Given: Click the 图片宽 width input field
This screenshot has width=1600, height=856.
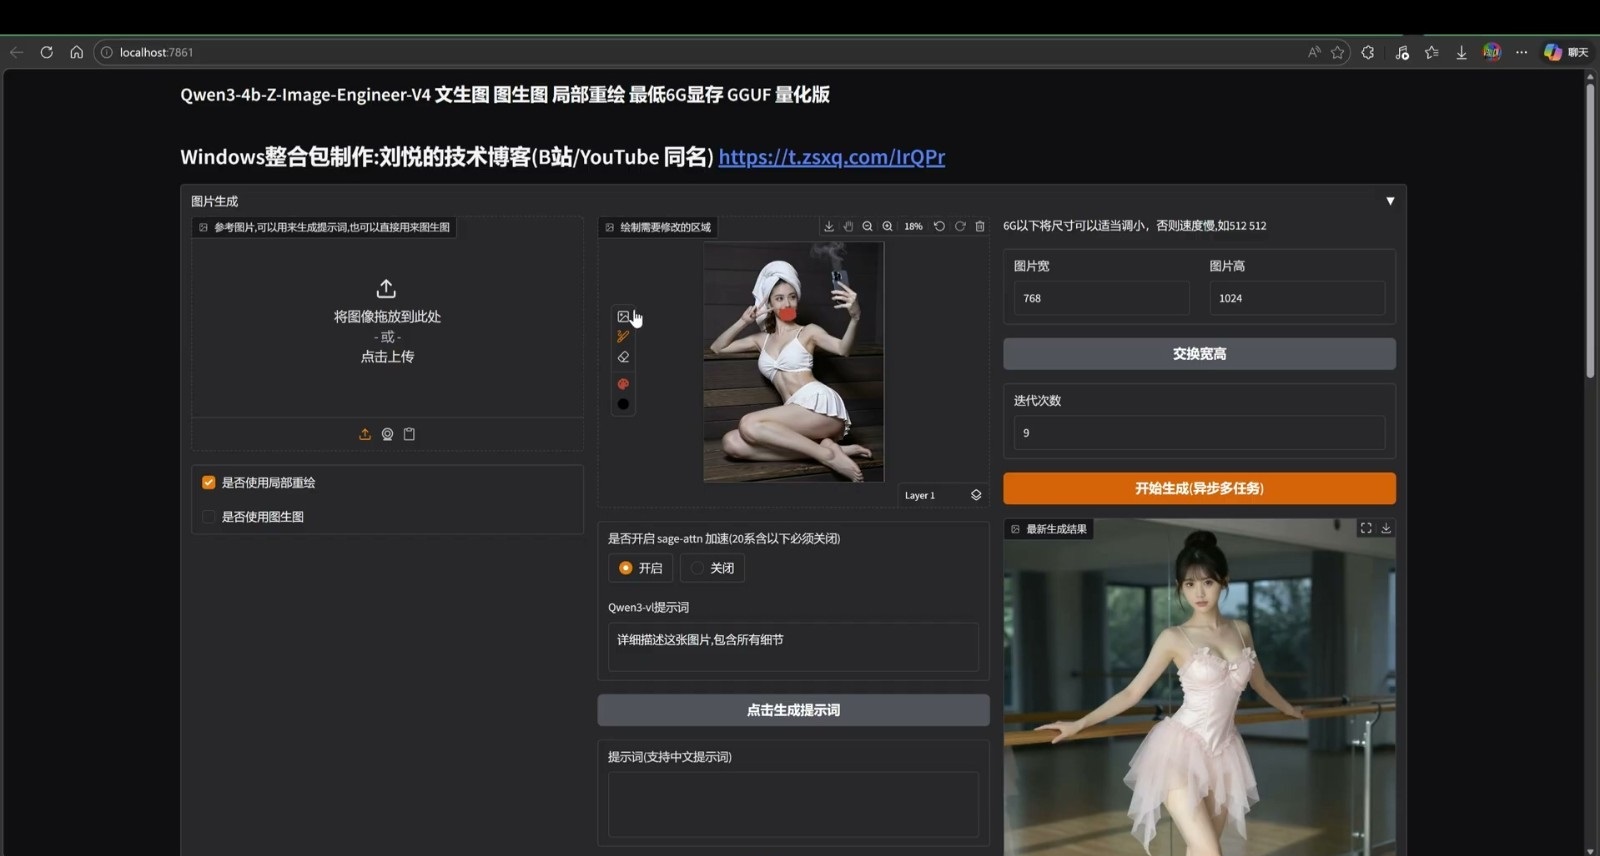Looking at the screenshot, I should point(1101,298).
